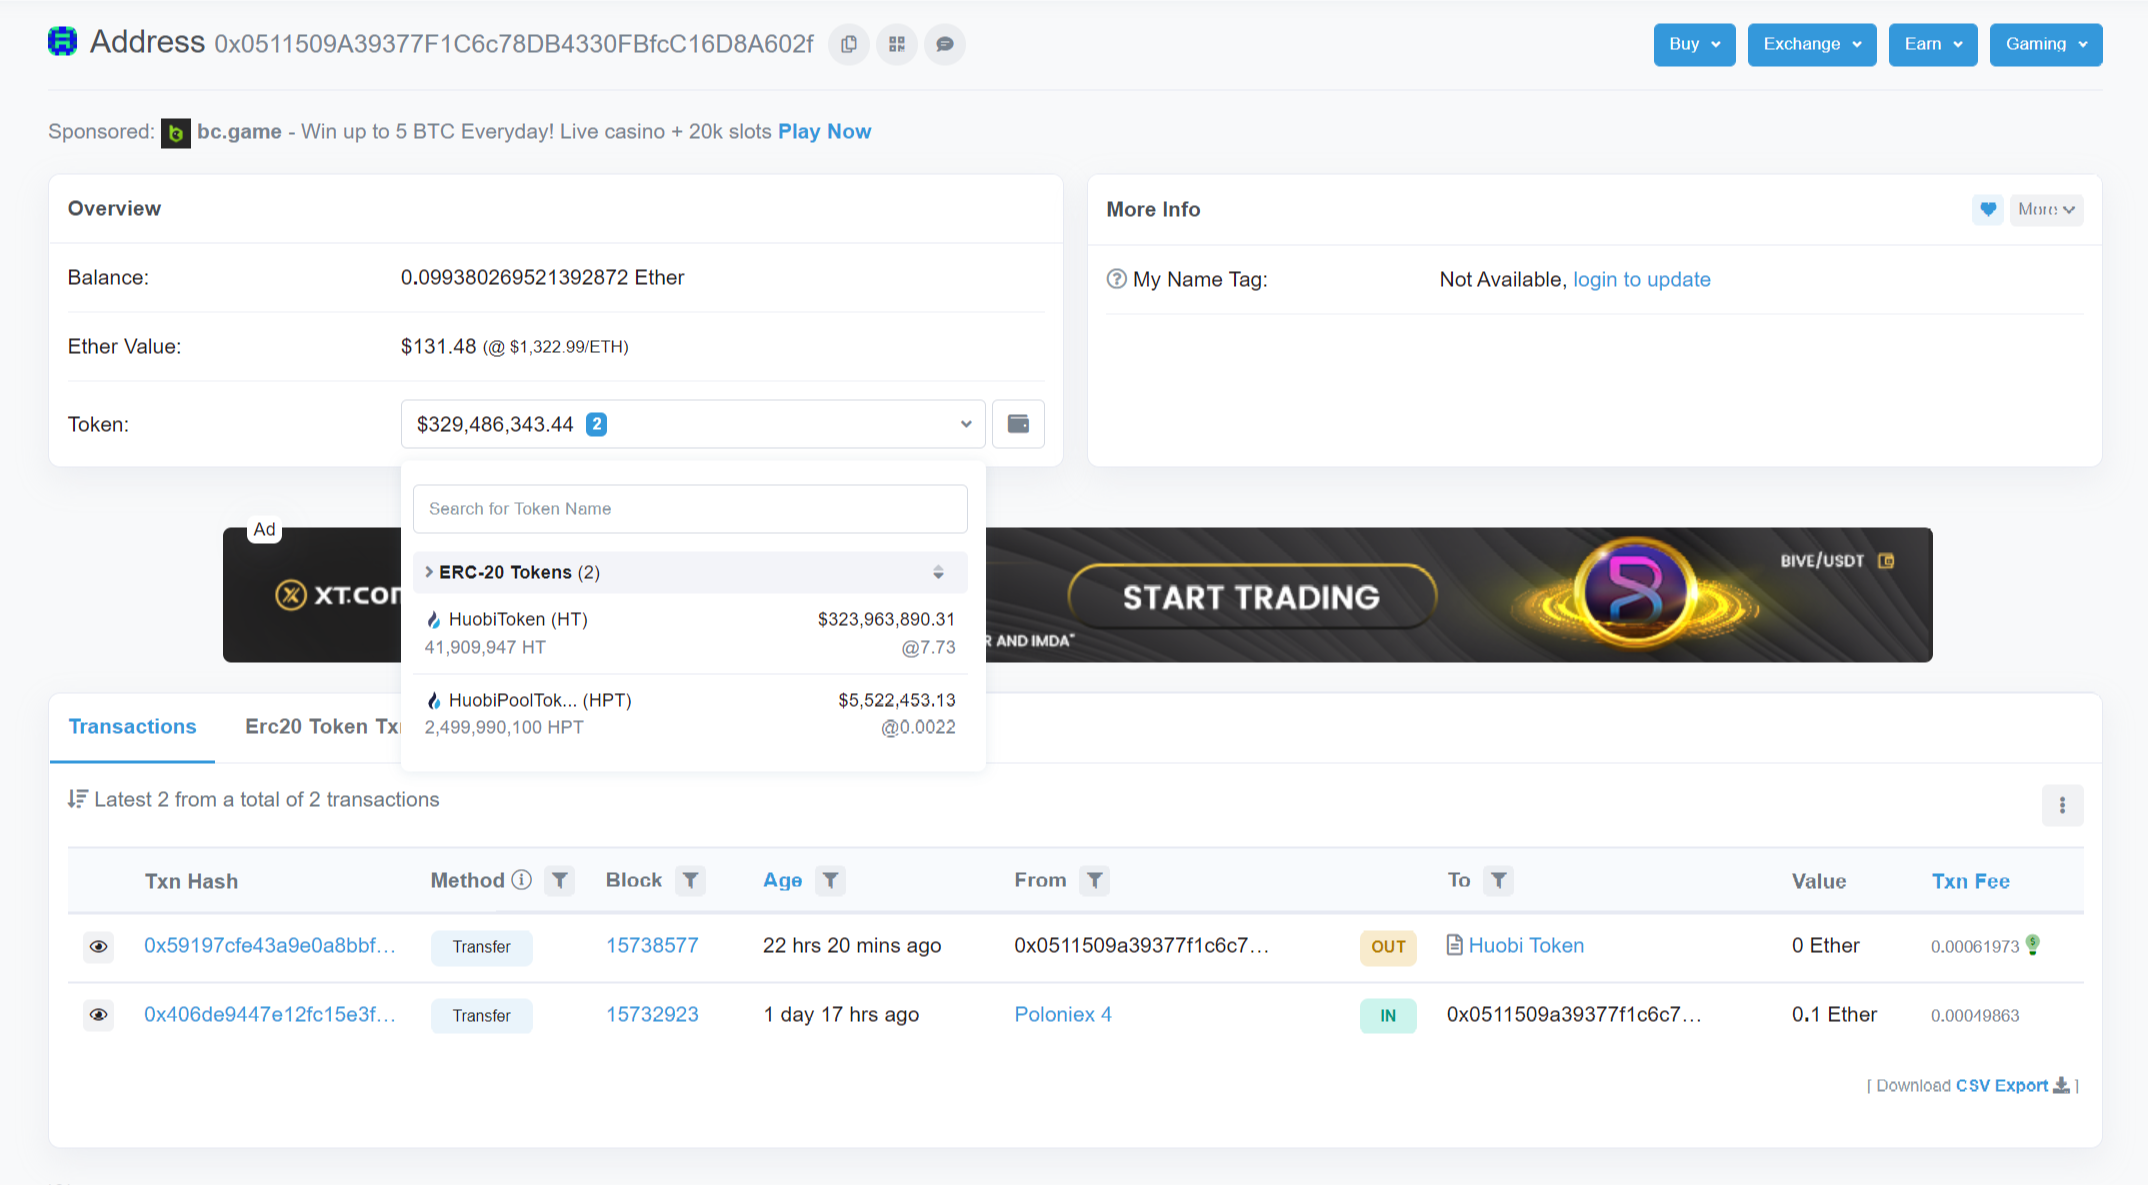
Task: Open transaction hash 0x59197cfe43a9e0a8bbf
Action: point(270,946)
